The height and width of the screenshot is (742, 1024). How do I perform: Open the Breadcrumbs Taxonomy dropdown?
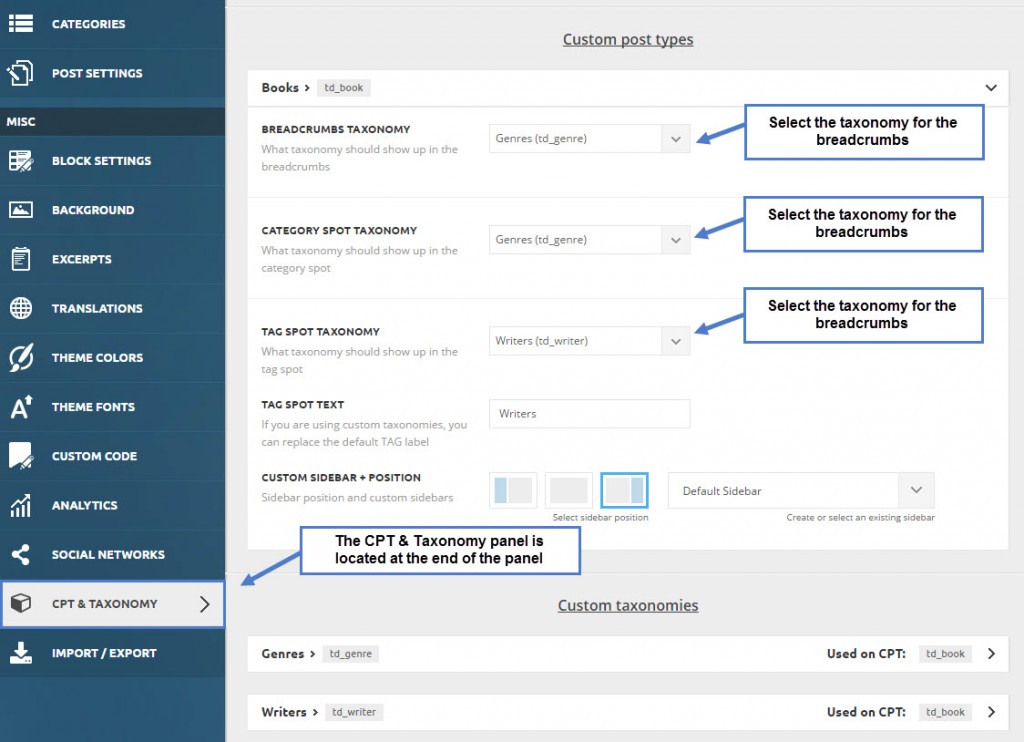coord(677,139)
